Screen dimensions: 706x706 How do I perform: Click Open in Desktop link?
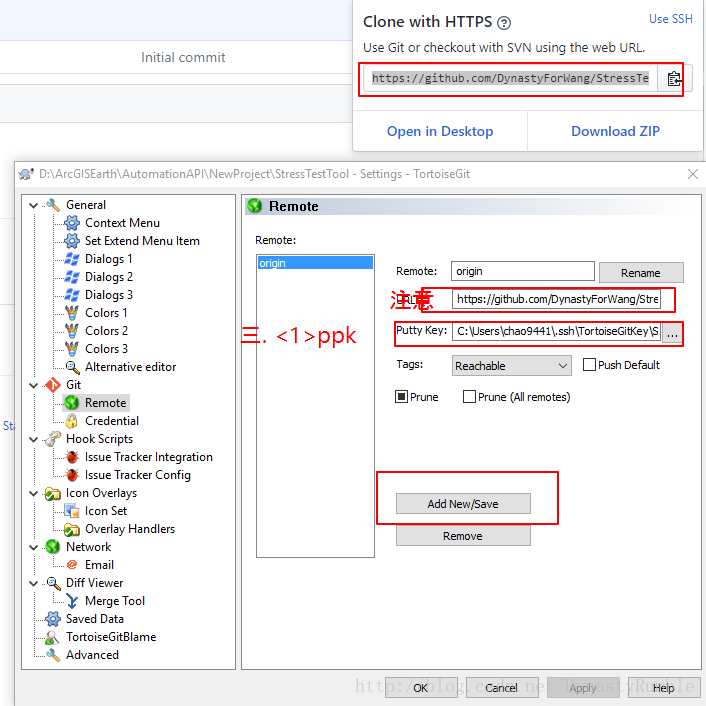coord(440,131)
